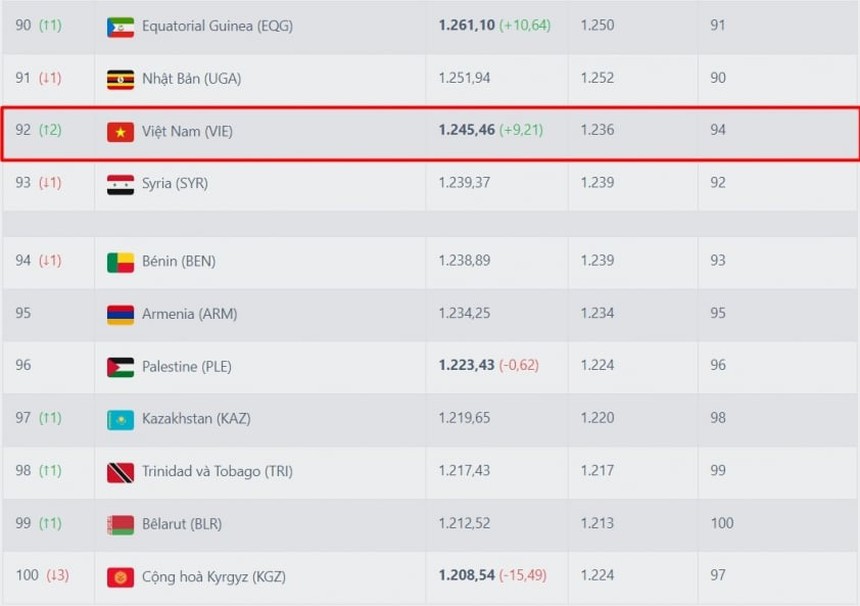The height and width of the screenshot is (606, 860).
Task: Click Vietnam's points value 1.245,46
Action: (x=466, y=130)
